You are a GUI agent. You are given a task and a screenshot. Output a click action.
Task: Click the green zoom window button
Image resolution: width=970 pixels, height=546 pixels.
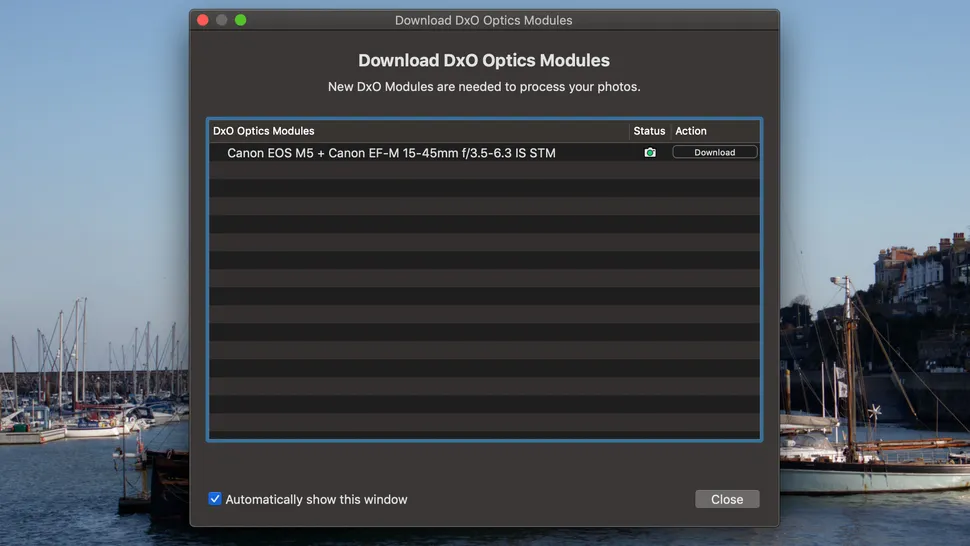[241, 20]
